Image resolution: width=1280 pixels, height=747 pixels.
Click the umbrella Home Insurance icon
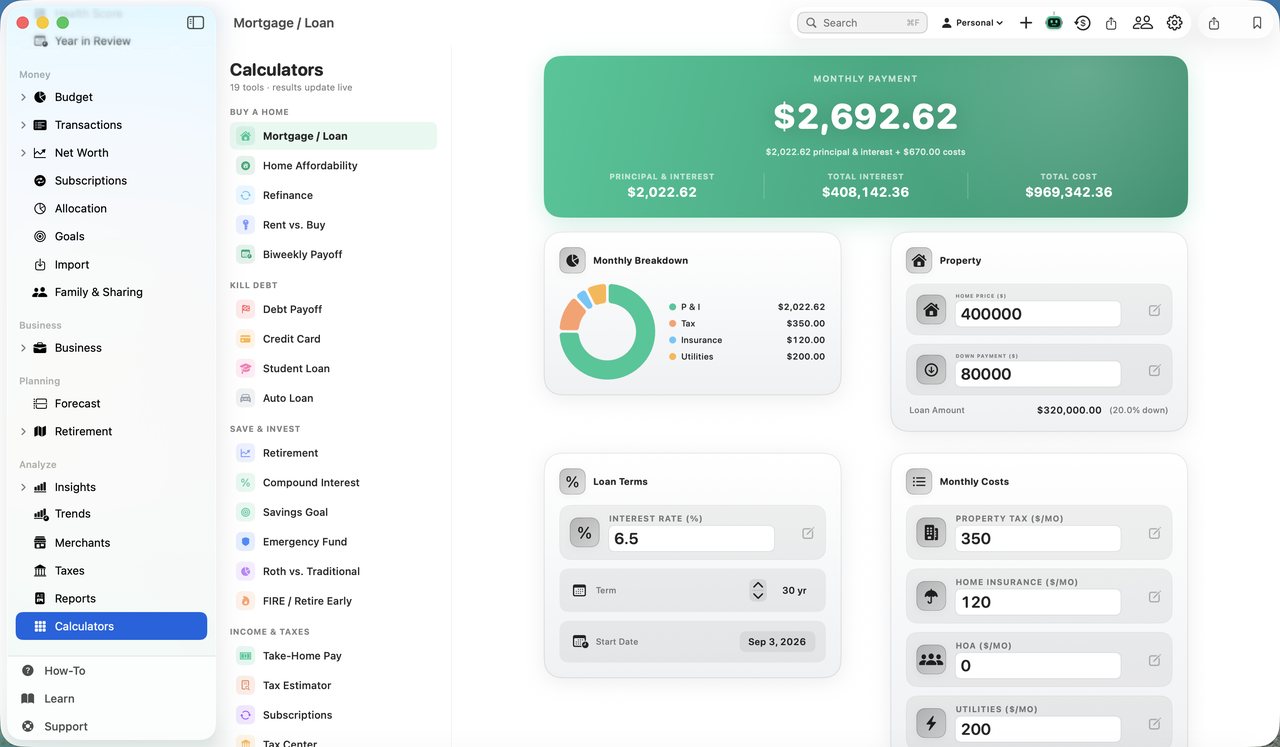pos(931,597)
